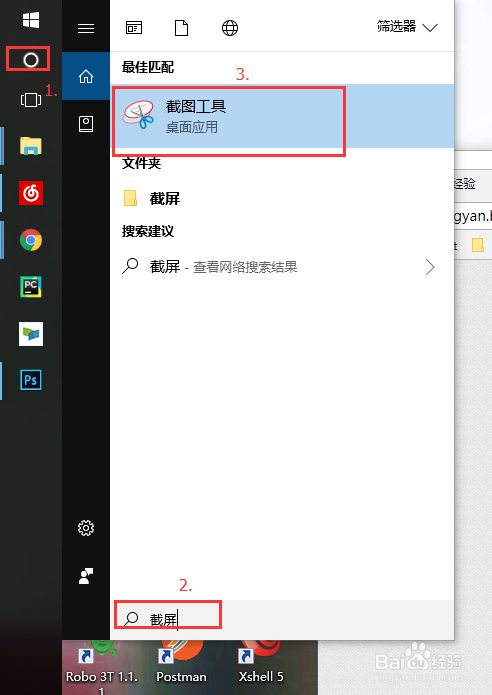This screenshot has width=492, height=695.
Task: Launch File Explorer from the taskbar
Action: tap(31, 145)
